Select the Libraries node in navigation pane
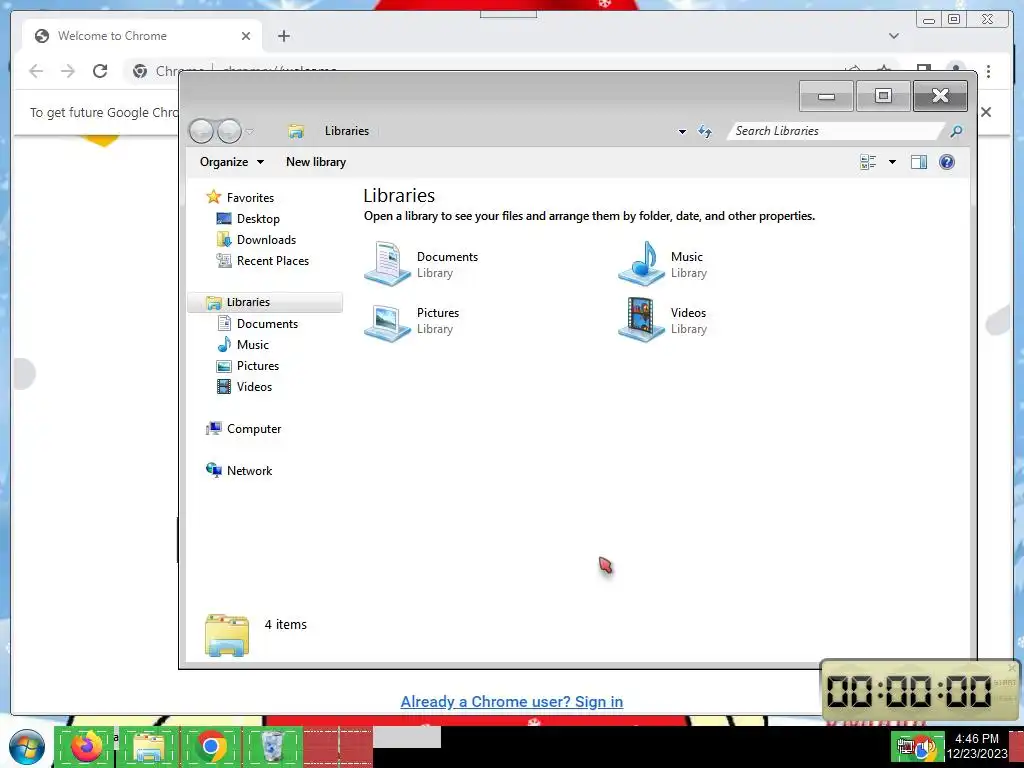 [x=264, y=302]
